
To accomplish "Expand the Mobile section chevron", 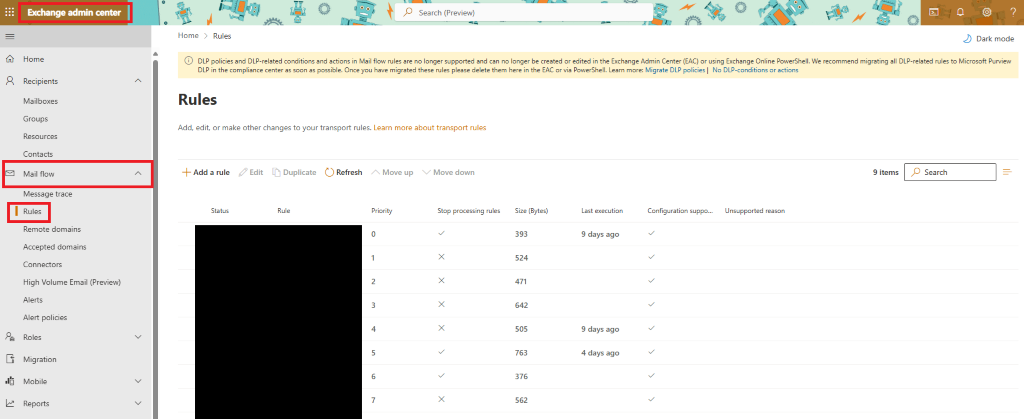I will (138, 381).
